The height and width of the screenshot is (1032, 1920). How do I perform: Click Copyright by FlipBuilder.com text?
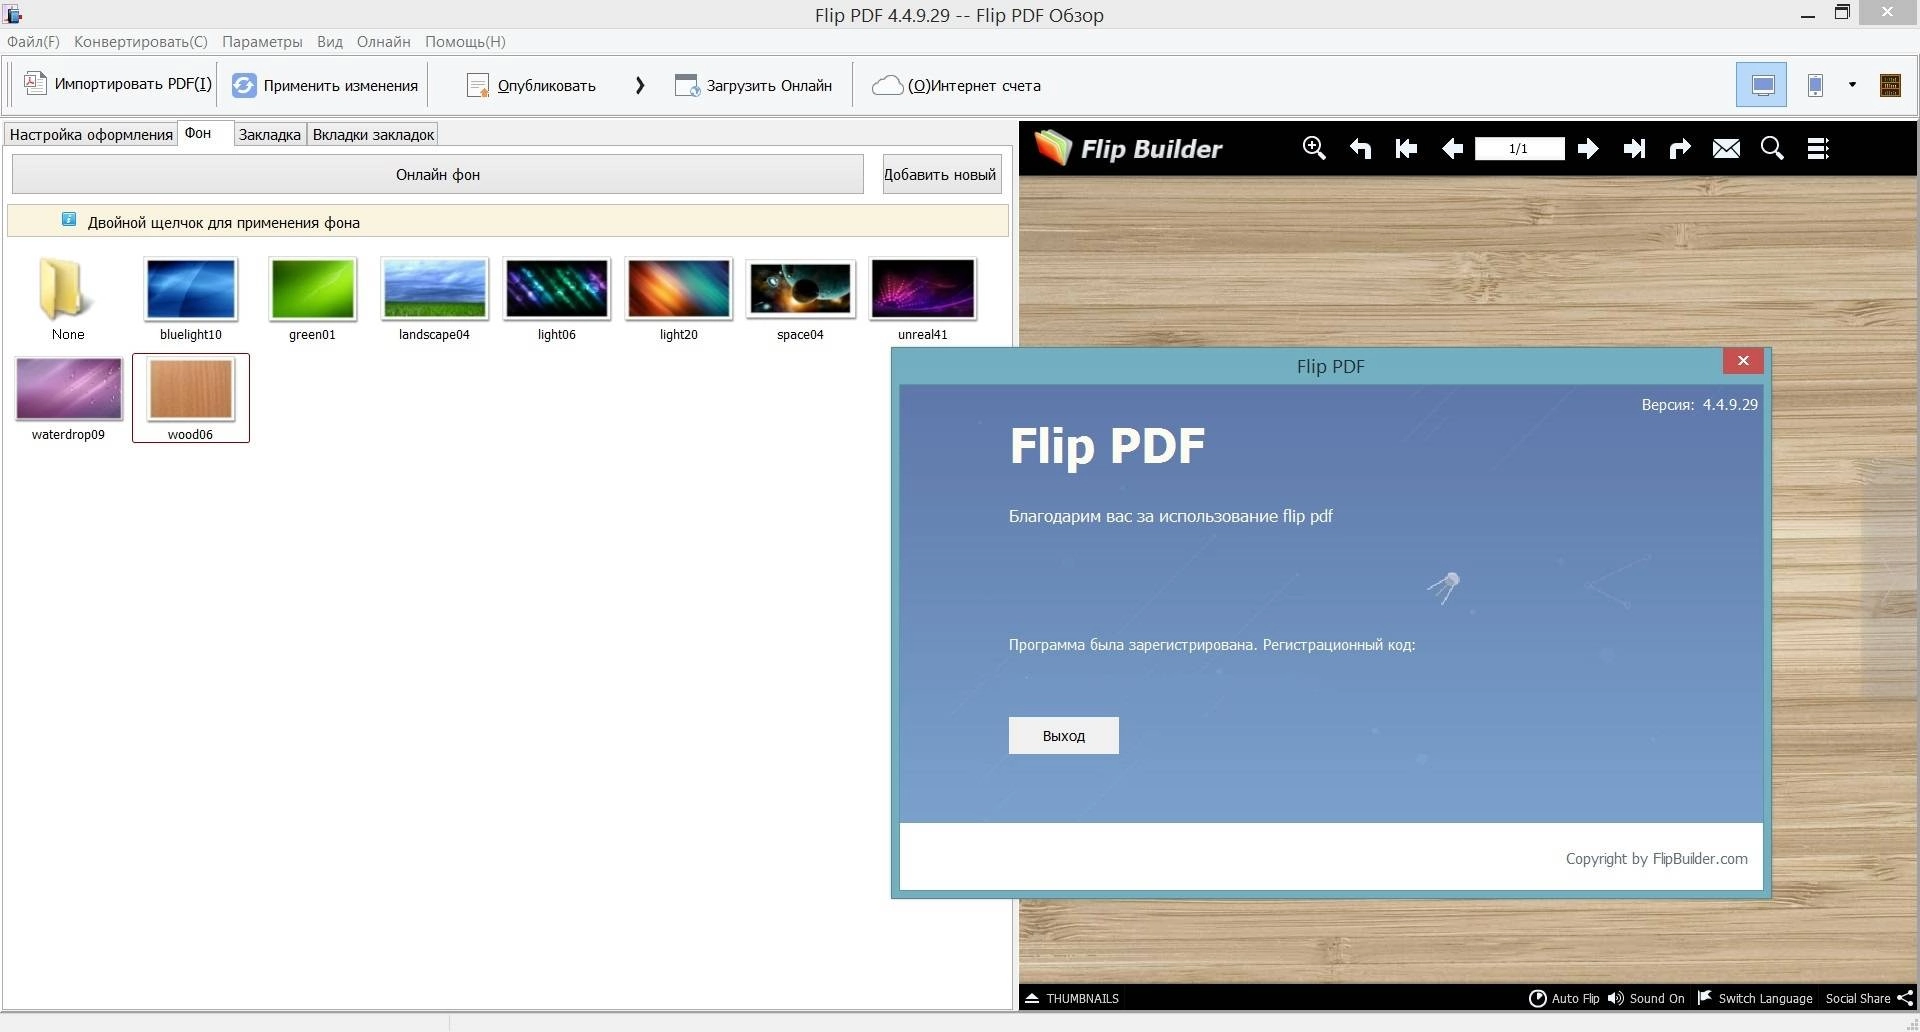click(1657, 858)
